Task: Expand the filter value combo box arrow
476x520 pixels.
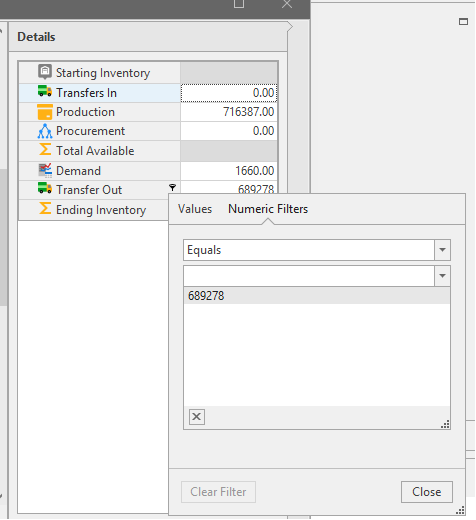Action: [442, 276]
